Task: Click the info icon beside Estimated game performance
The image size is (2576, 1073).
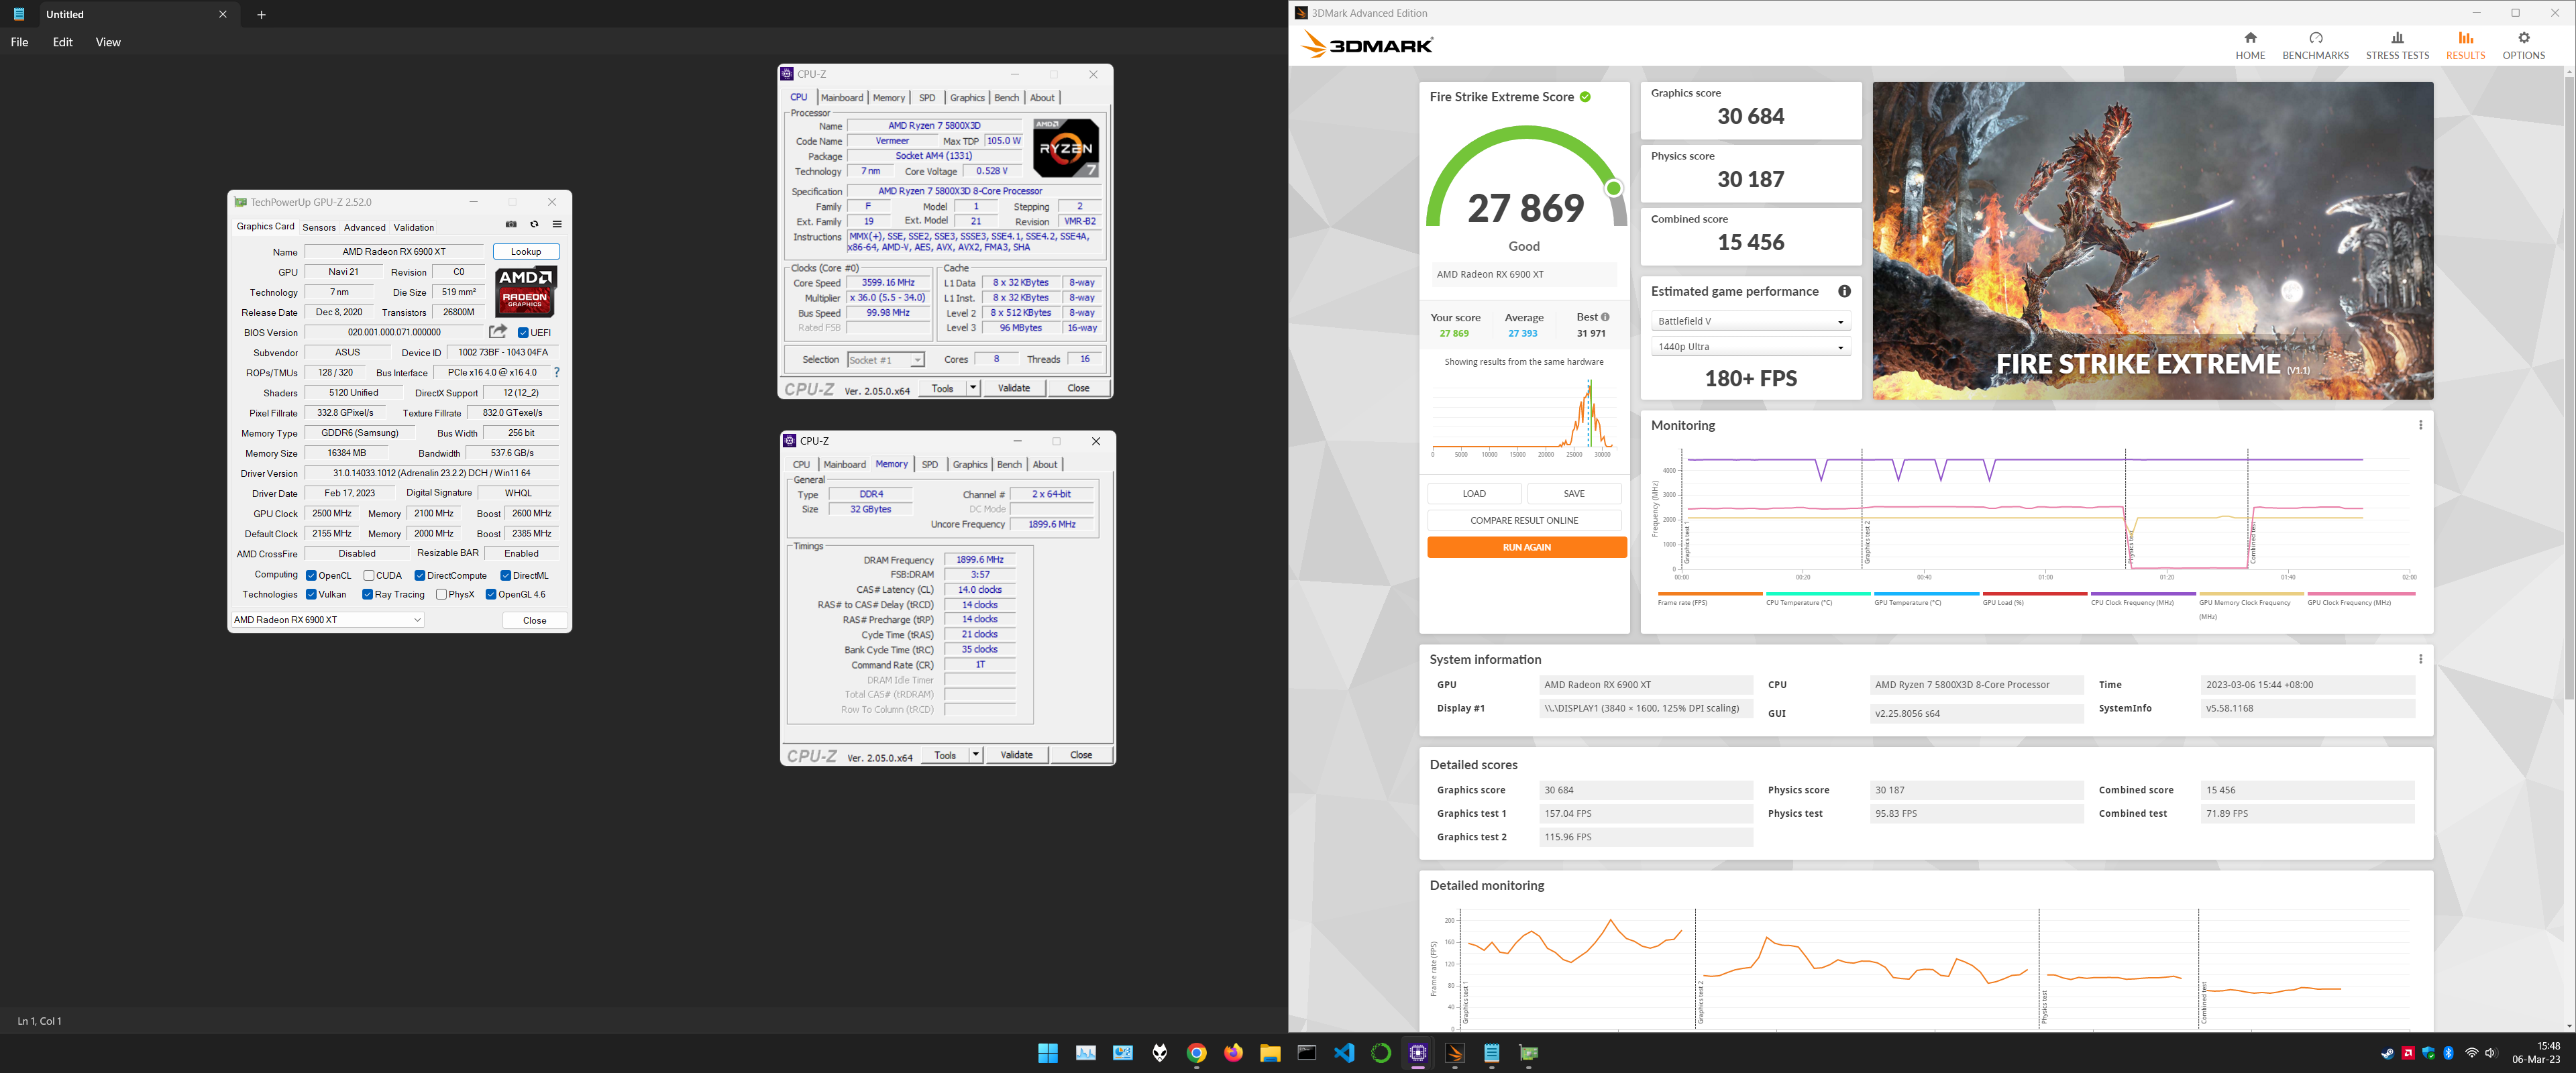Action: 1844,291
